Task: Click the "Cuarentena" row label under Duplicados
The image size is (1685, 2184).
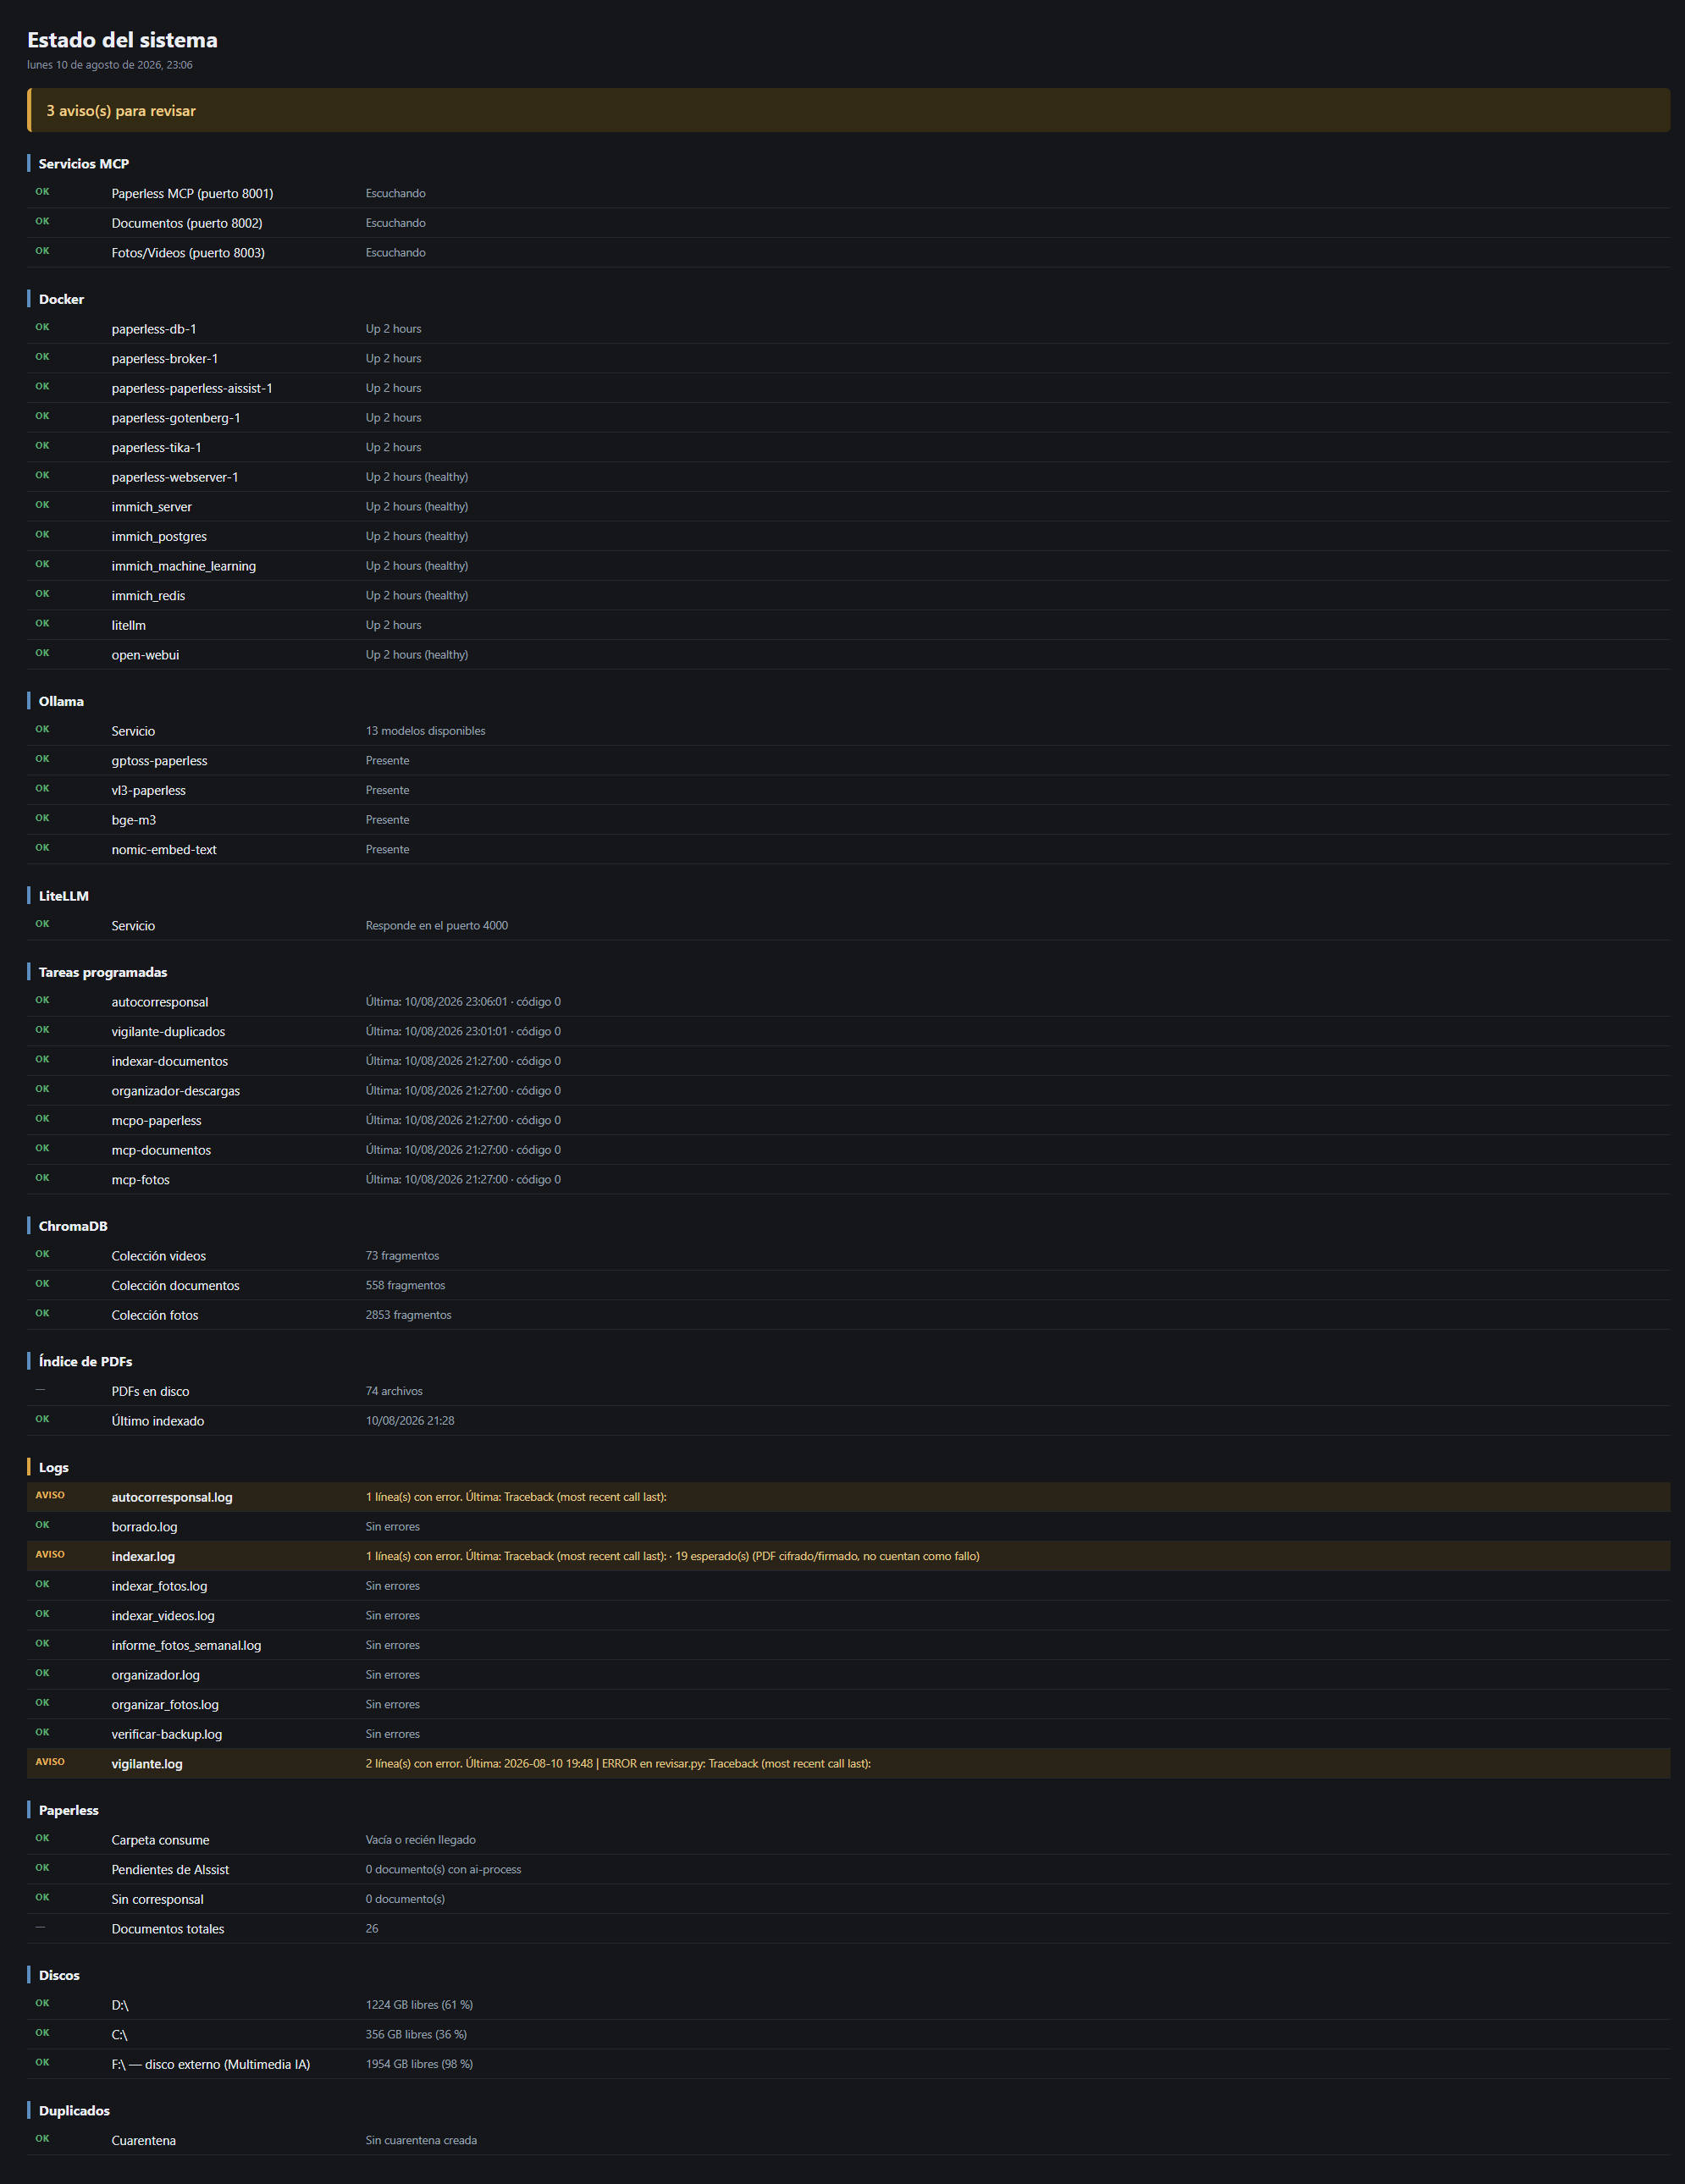Action: pos(144,2141)
